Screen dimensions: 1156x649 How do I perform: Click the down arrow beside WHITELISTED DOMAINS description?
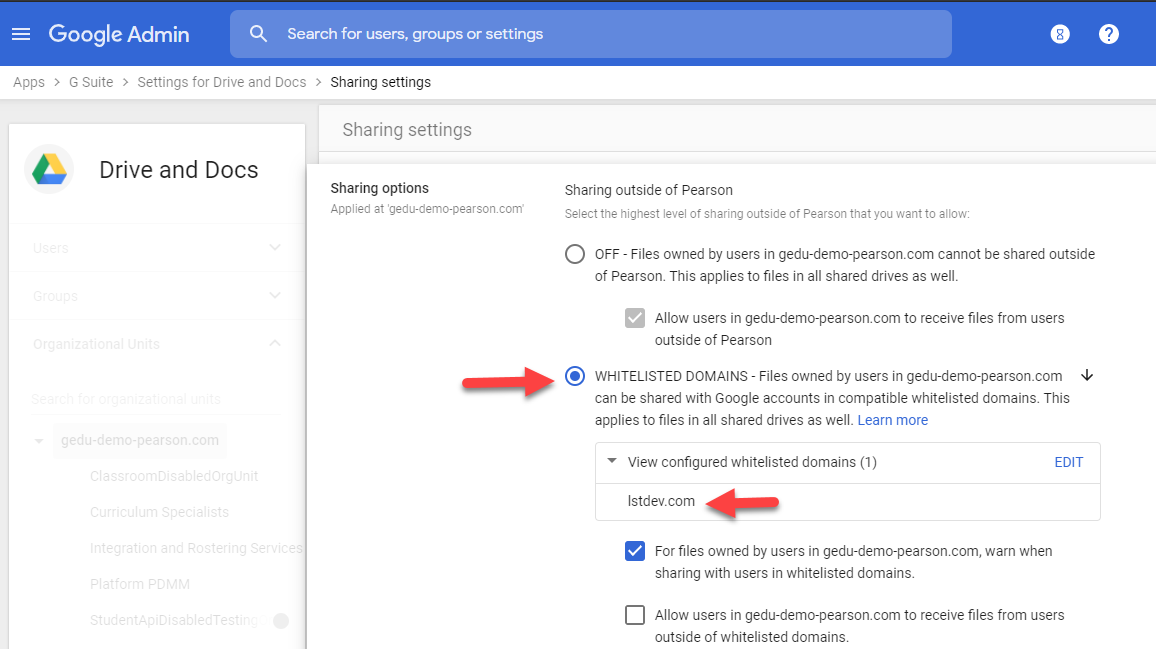tap(1087, 375)
